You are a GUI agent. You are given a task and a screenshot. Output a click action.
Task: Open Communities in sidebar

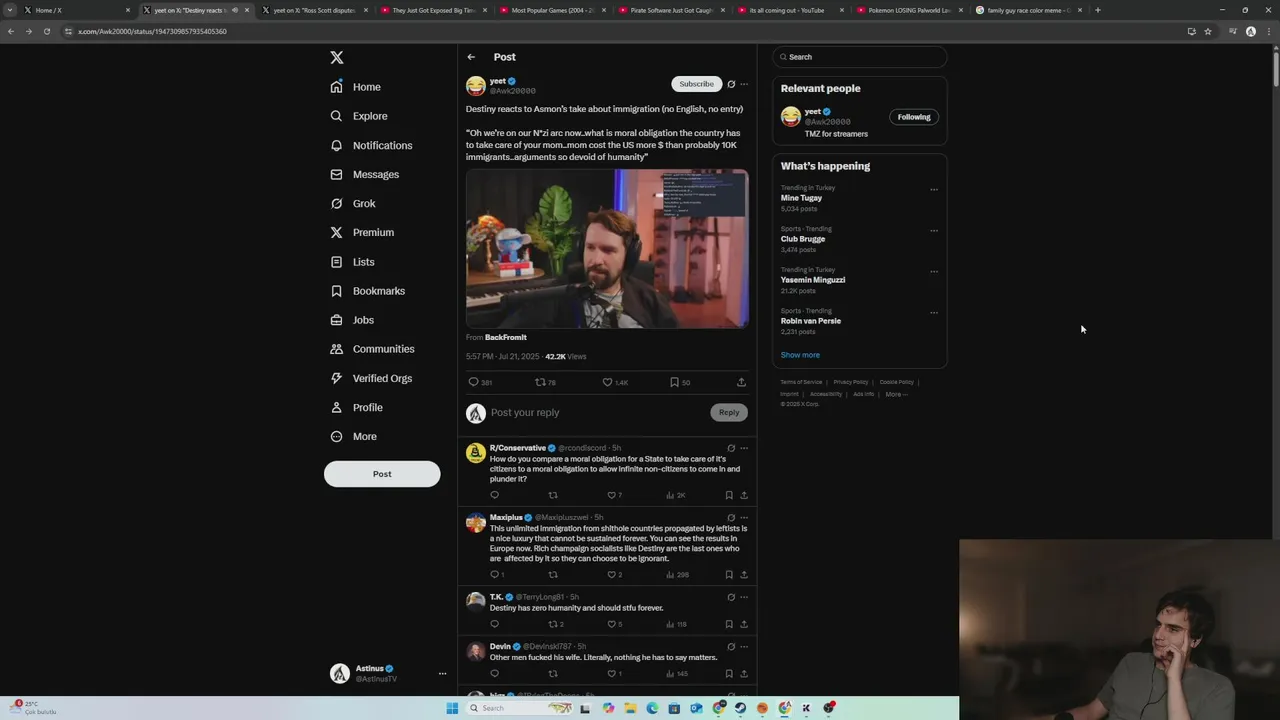372,349
